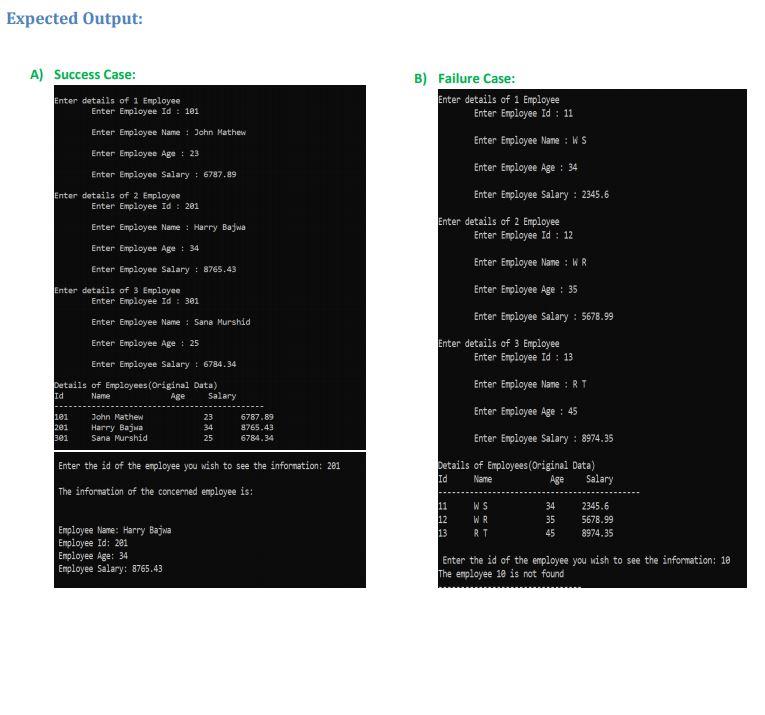Select line 'Enter Employee Salary : 8974.35'
Image resolution: width=765 pixels, height=715 pixels.
pos(544,438)
